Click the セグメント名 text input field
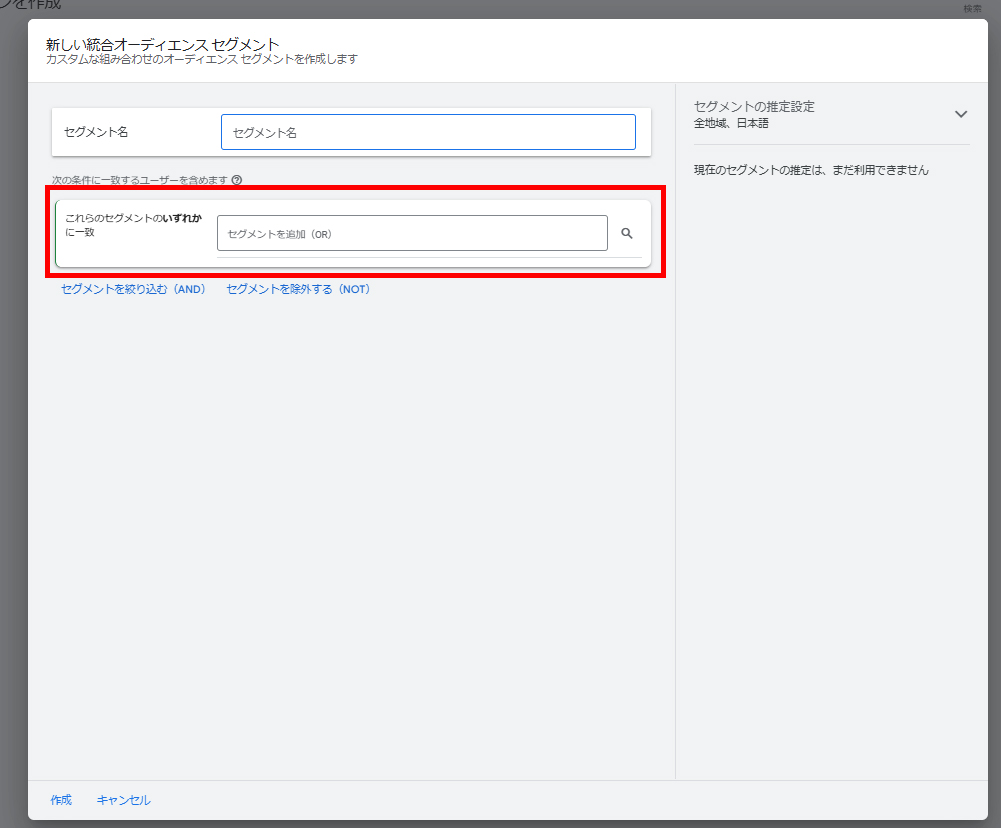Image resolution: width=1001 pixels, height=828 pixels. point(428,132)
